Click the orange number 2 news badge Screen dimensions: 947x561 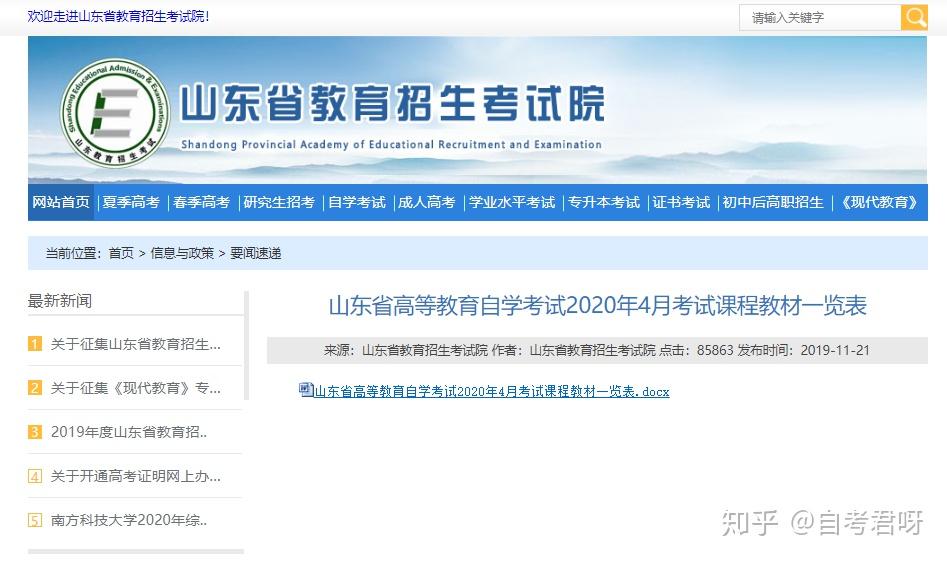[35, 388]
